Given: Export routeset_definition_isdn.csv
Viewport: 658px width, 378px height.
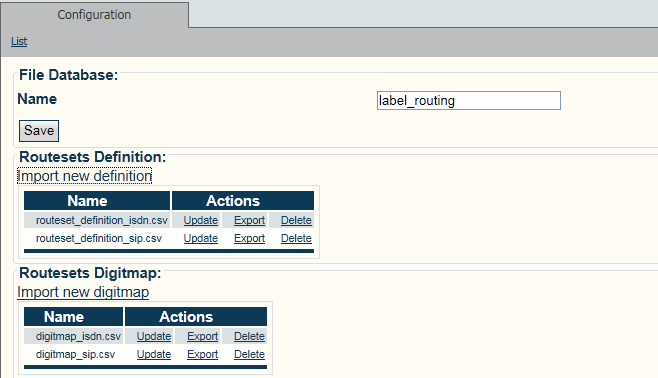Looking at the screenshot, I should tap(249, 220).
